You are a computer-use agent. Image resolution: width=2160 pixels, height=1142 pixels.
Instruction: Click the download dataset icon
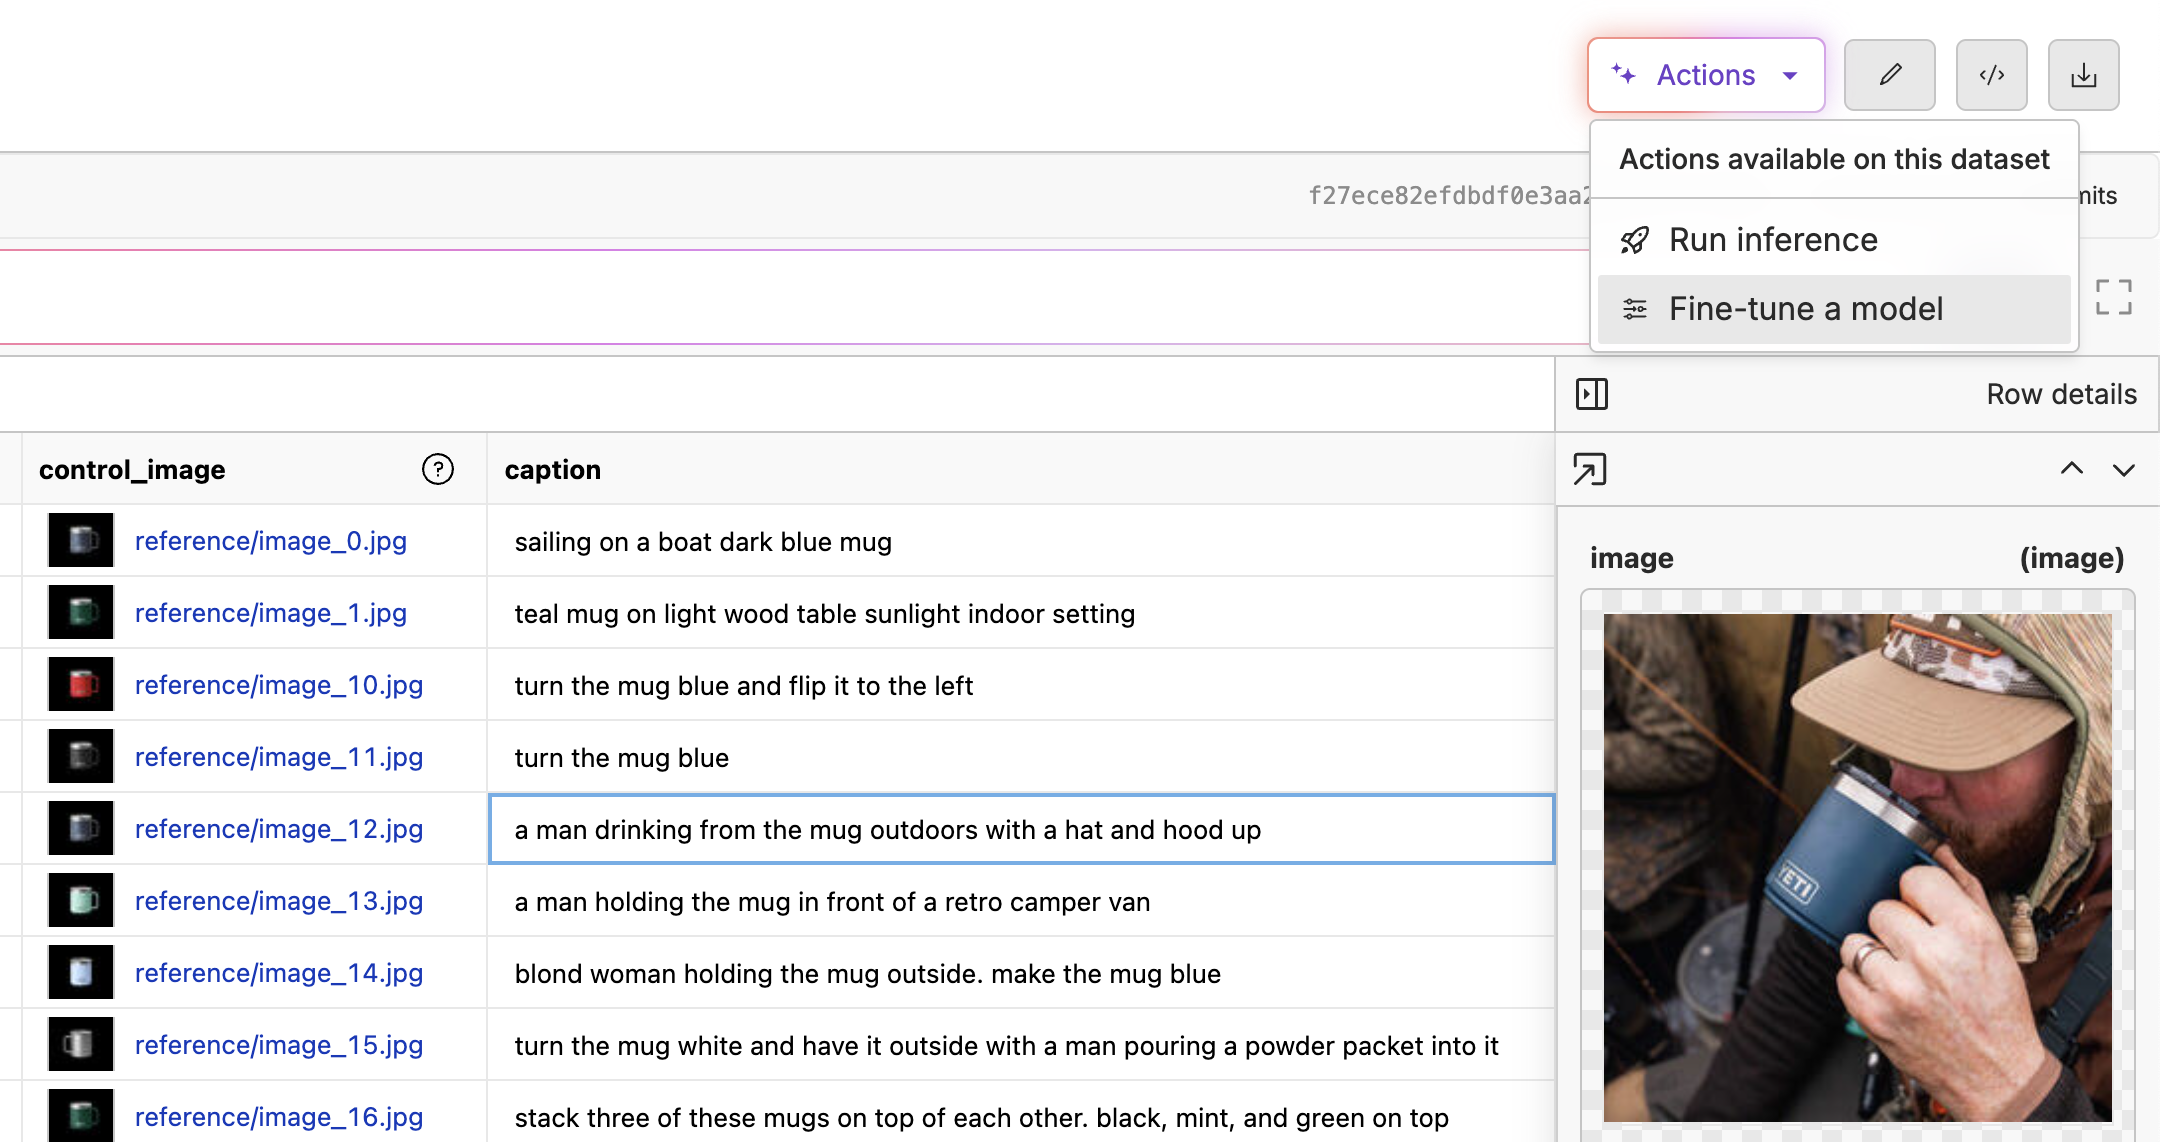[2083, 75]
